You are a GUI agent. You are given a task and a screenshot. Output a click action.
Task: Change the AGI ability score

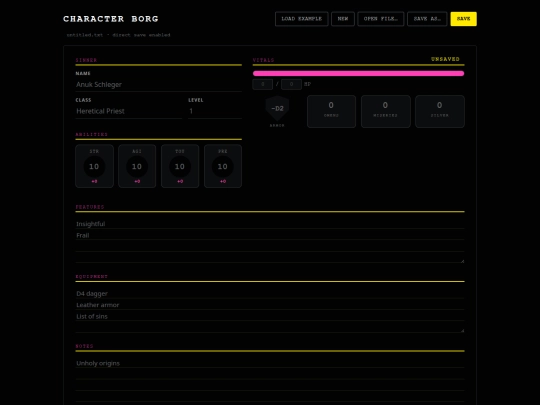137,167
